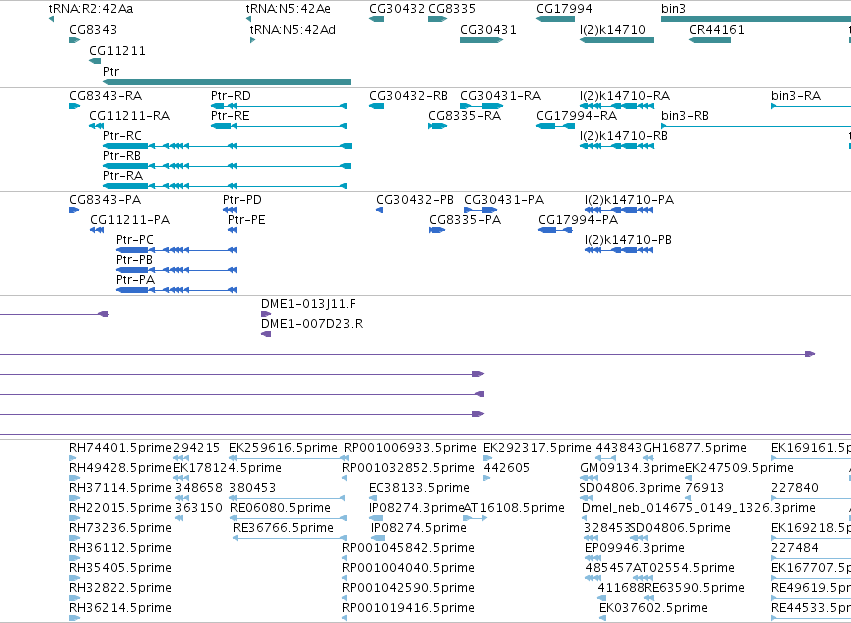
Task: Open the Ptr-RA transcript label
Action: (x=123, y=176)
